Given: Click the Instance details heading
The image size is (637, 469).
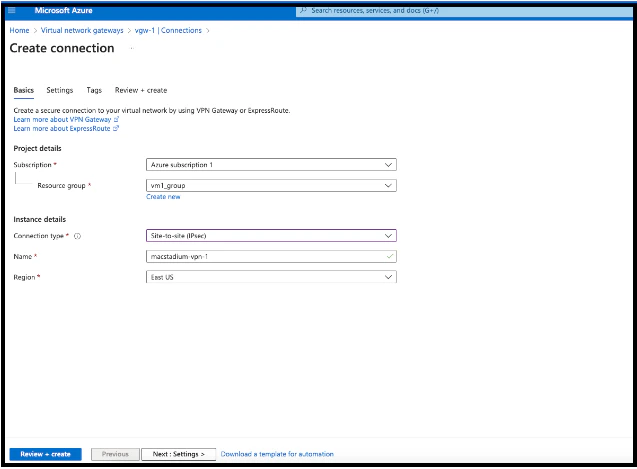Looking at the screenshot, I should click(39, 219).
